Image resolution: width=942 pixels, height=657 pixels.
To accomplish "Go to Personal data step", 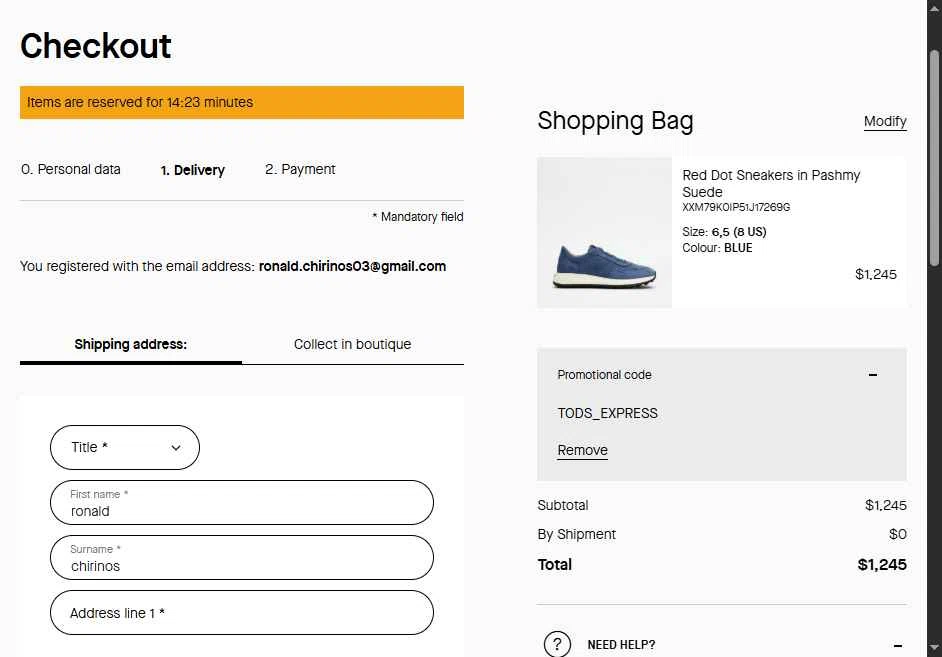I will coord(71,169).
